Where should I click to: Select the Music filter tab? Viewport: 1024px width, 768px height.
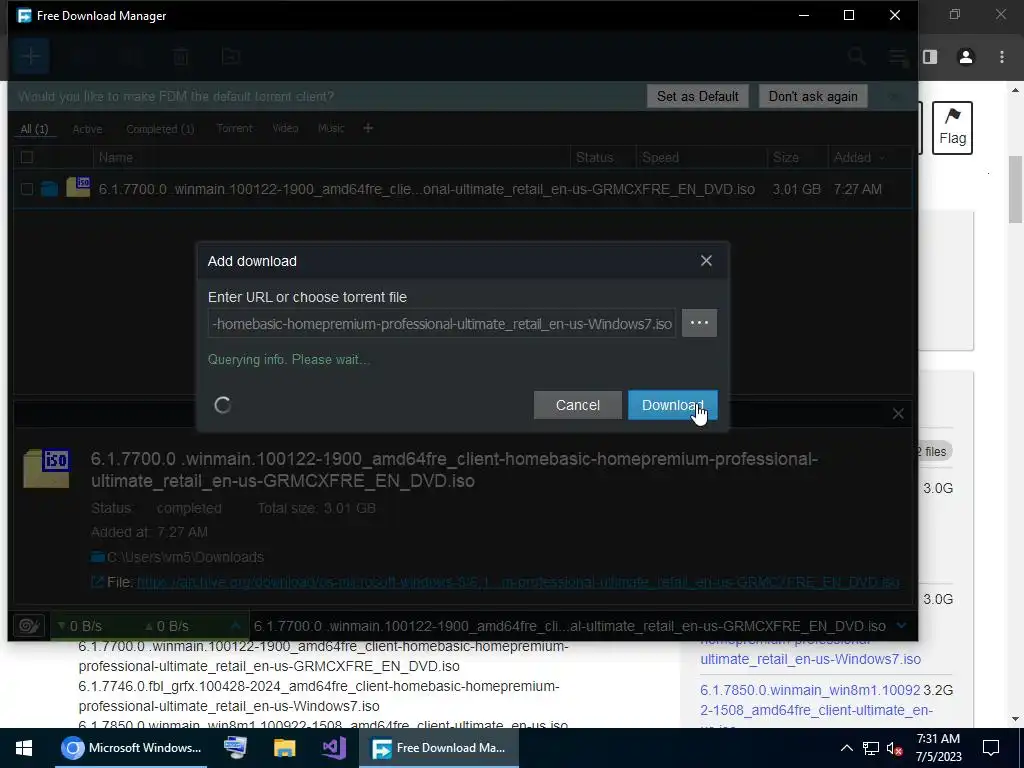330,128
